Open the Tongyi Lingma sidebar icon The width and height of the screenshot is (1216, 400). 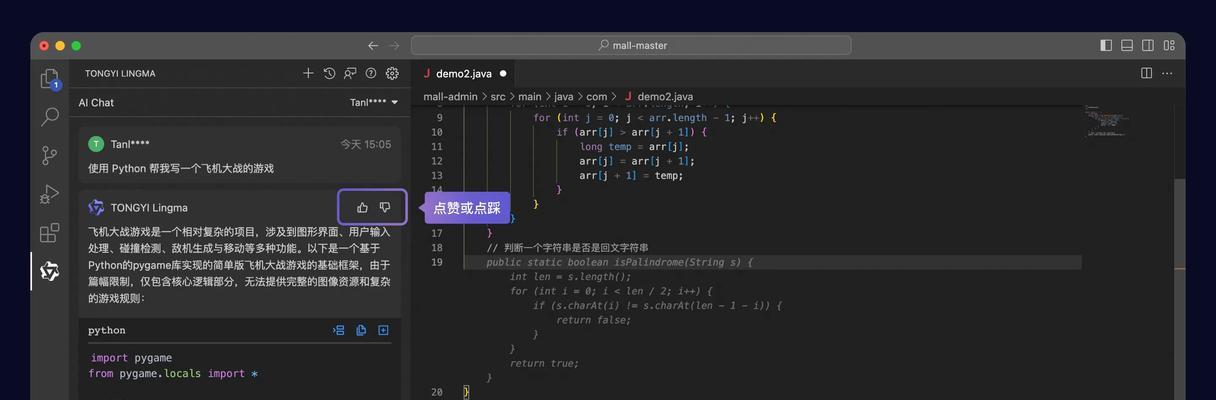click(49, 271)
